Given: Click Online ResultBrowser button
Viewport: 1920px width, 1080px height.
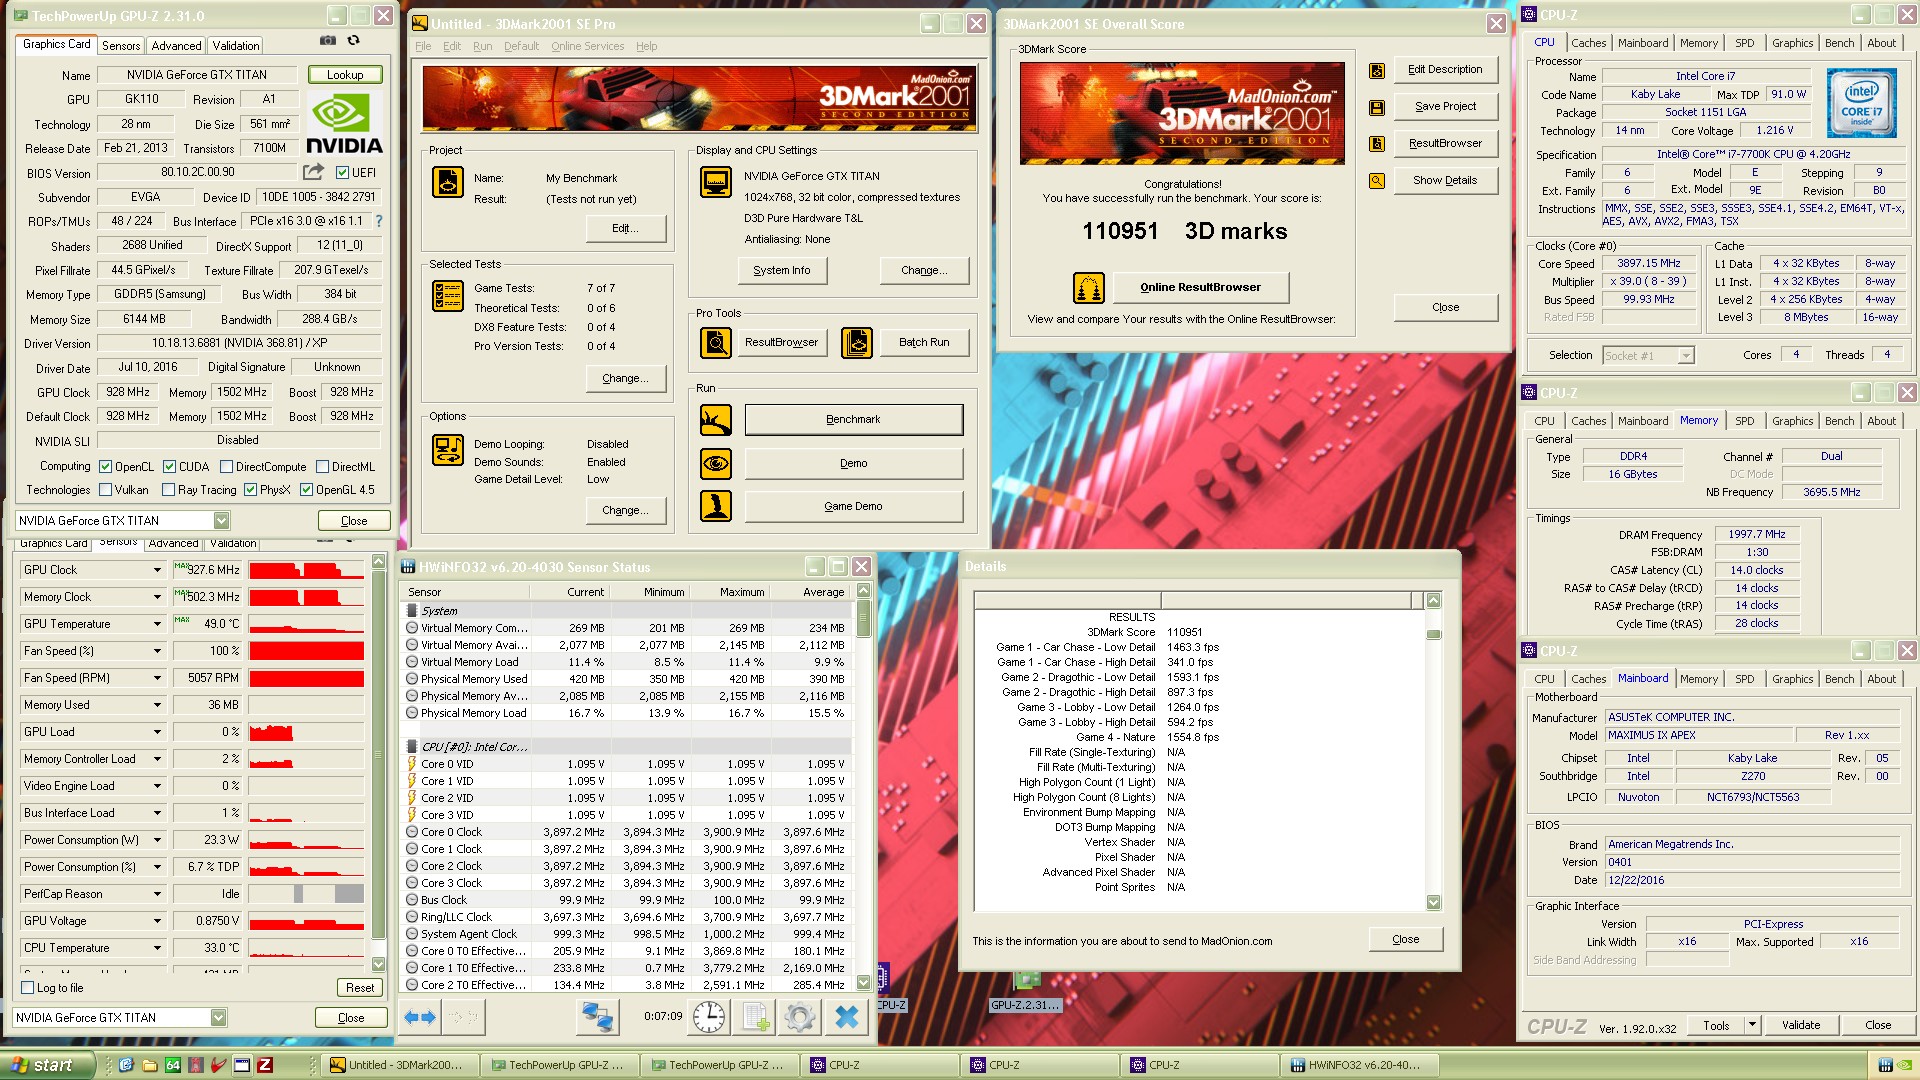Looking at the screenshot, I should (1200, 287).
